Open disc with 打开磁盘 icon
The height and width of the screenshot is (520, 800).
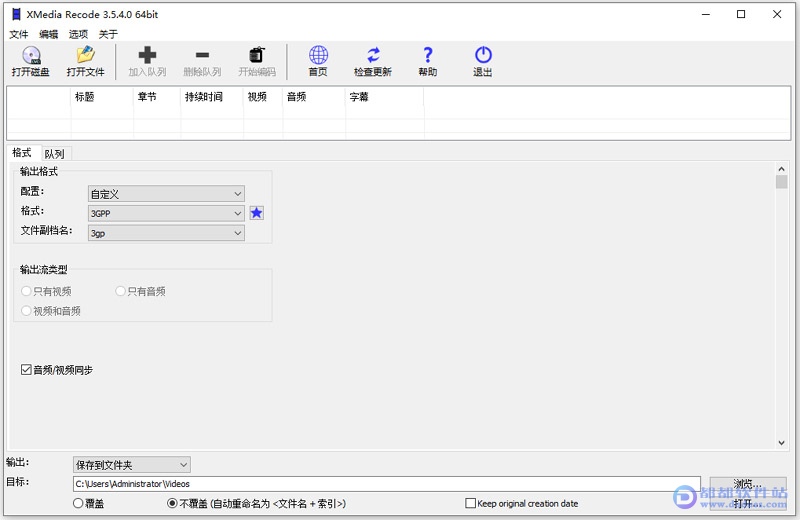pos(31,61)
